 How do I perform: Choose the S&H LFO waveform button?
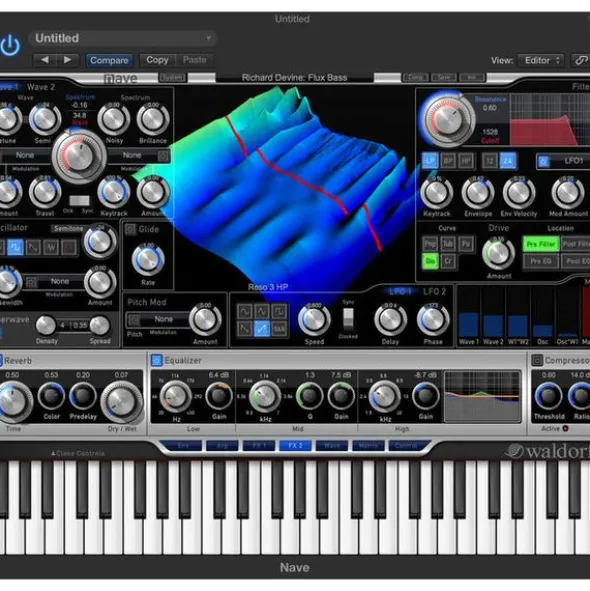[x=279, y=329]
